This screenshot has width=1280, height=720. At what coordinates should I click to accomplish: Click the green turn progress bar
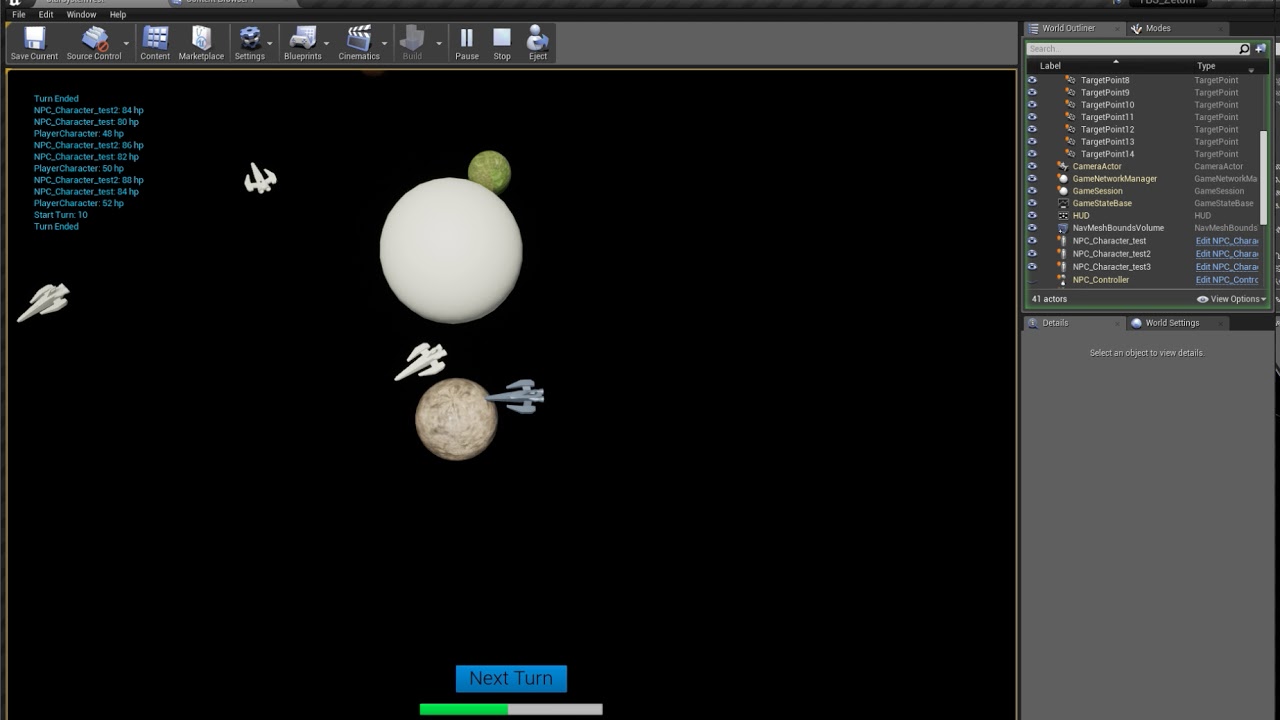[511, 709]
